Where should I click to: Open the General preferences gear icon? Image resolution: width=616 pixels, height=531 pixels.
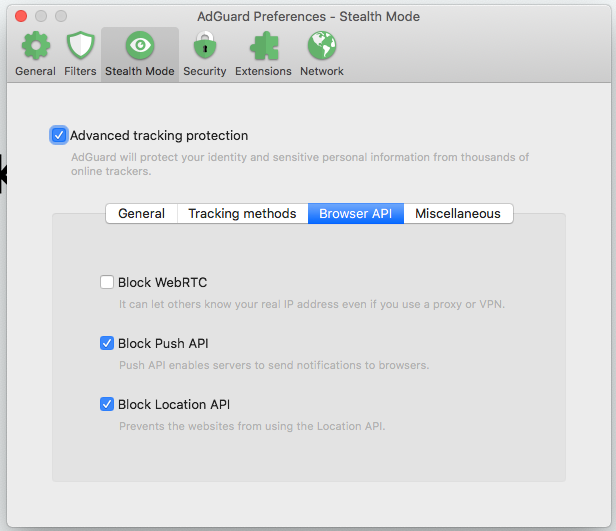35,46
